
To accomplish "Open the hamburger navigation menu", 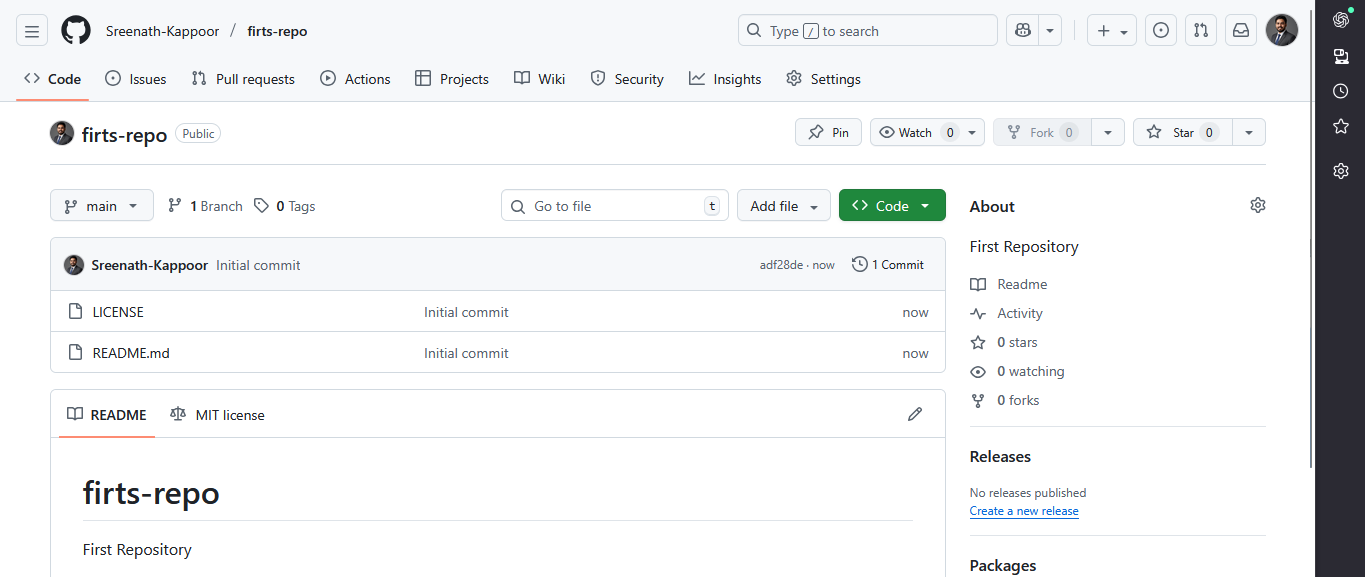I will [31, 30].
